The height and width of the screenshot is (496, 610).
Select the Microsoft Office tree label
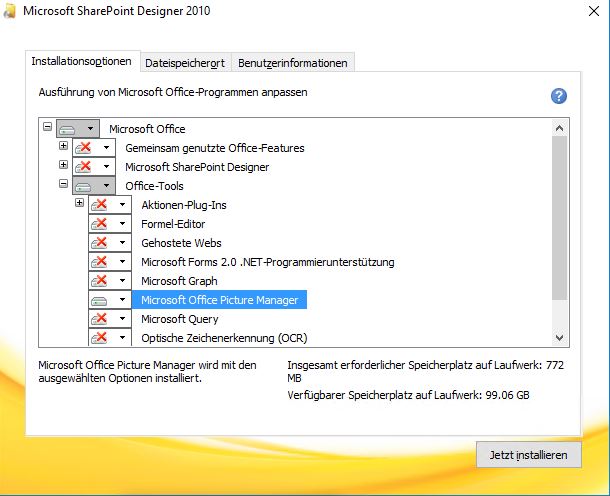click(x=147, y=129)
